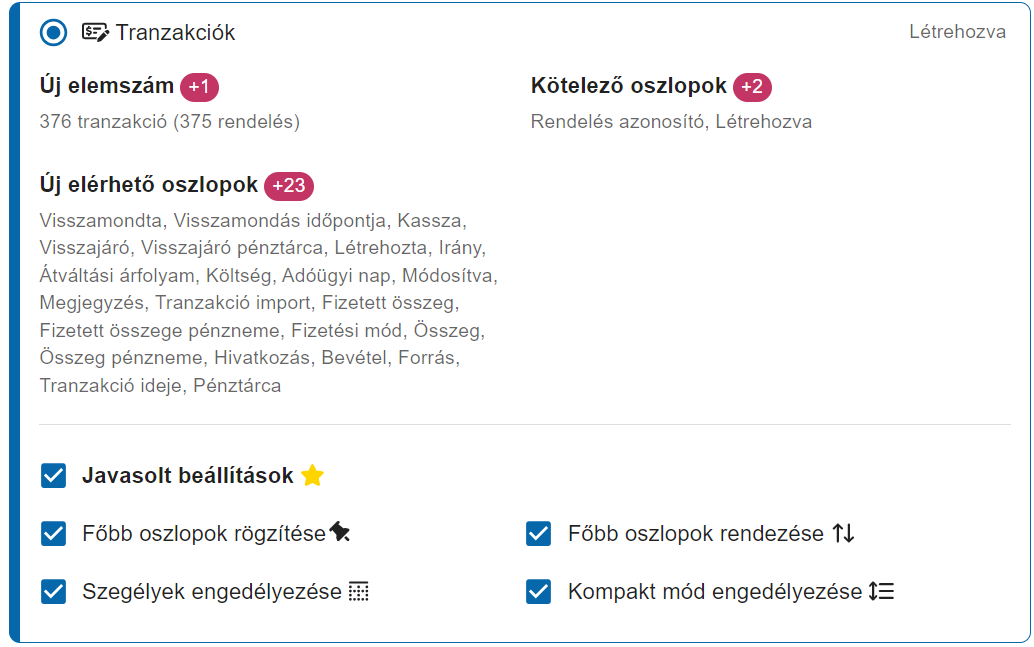Click the Tranzakciók title text
This screenshot has width=1034, height=647.
pyautogui.click(x=175, y=32)
